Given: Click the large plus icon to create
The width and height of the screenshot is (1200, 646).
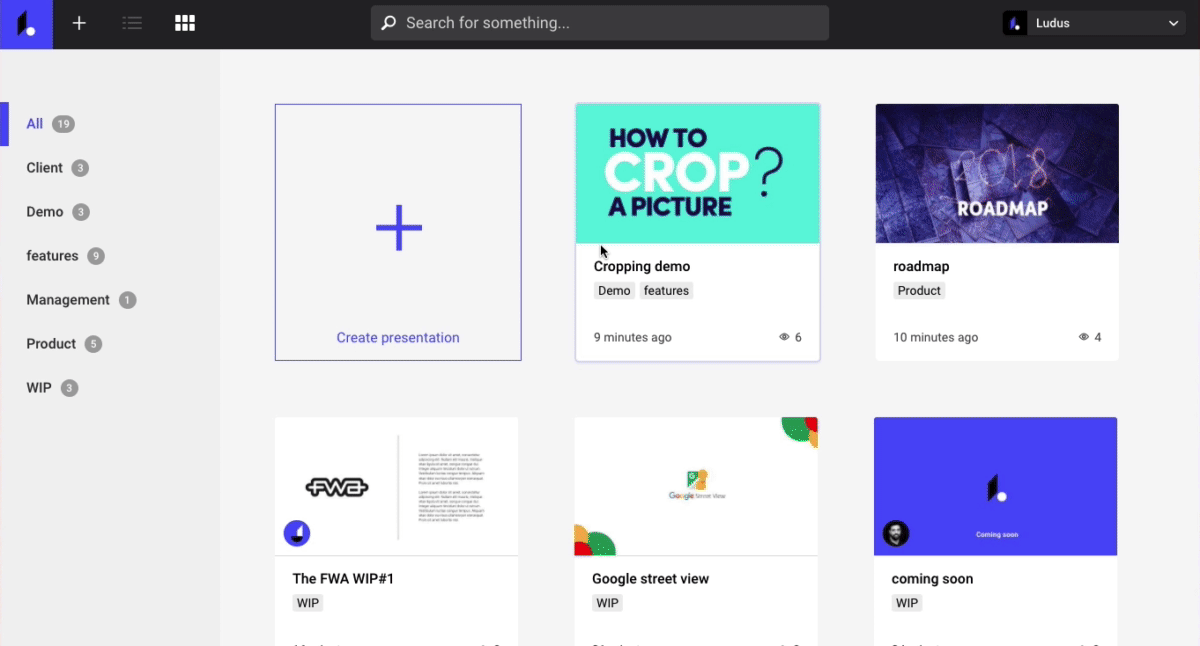Looking at the screenshot, I should [398, 228].
